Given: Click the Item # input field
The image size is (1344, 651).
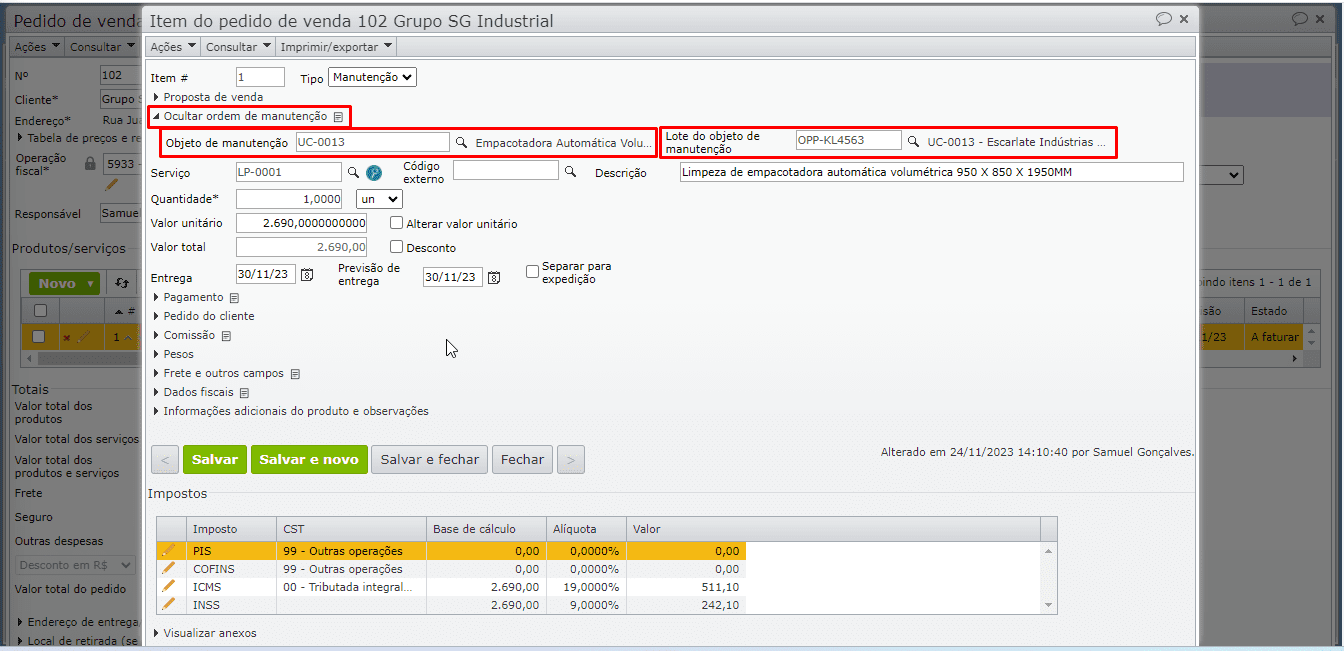Looking at the screenshot, I should tap(260, 77).
